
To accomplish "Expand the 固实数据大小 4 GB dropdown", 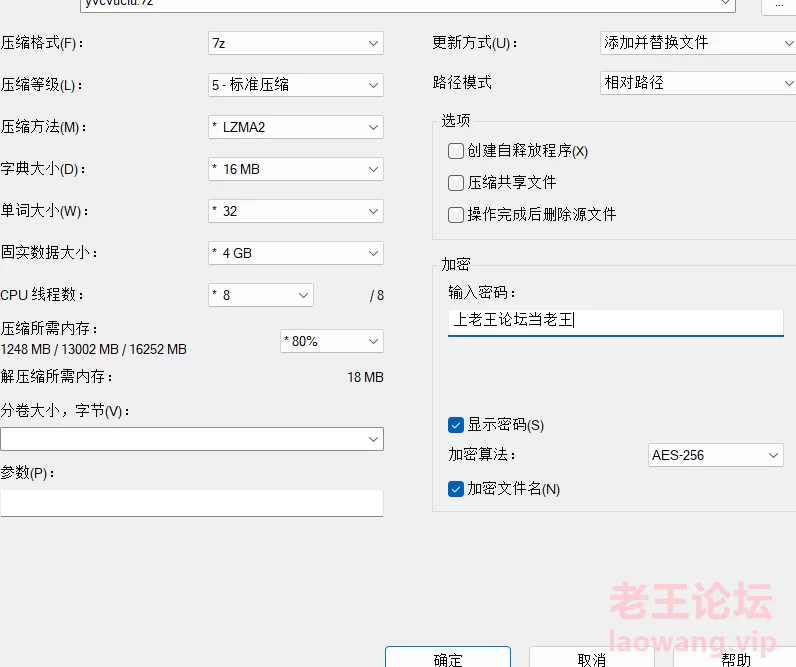I will click(295, 253).
